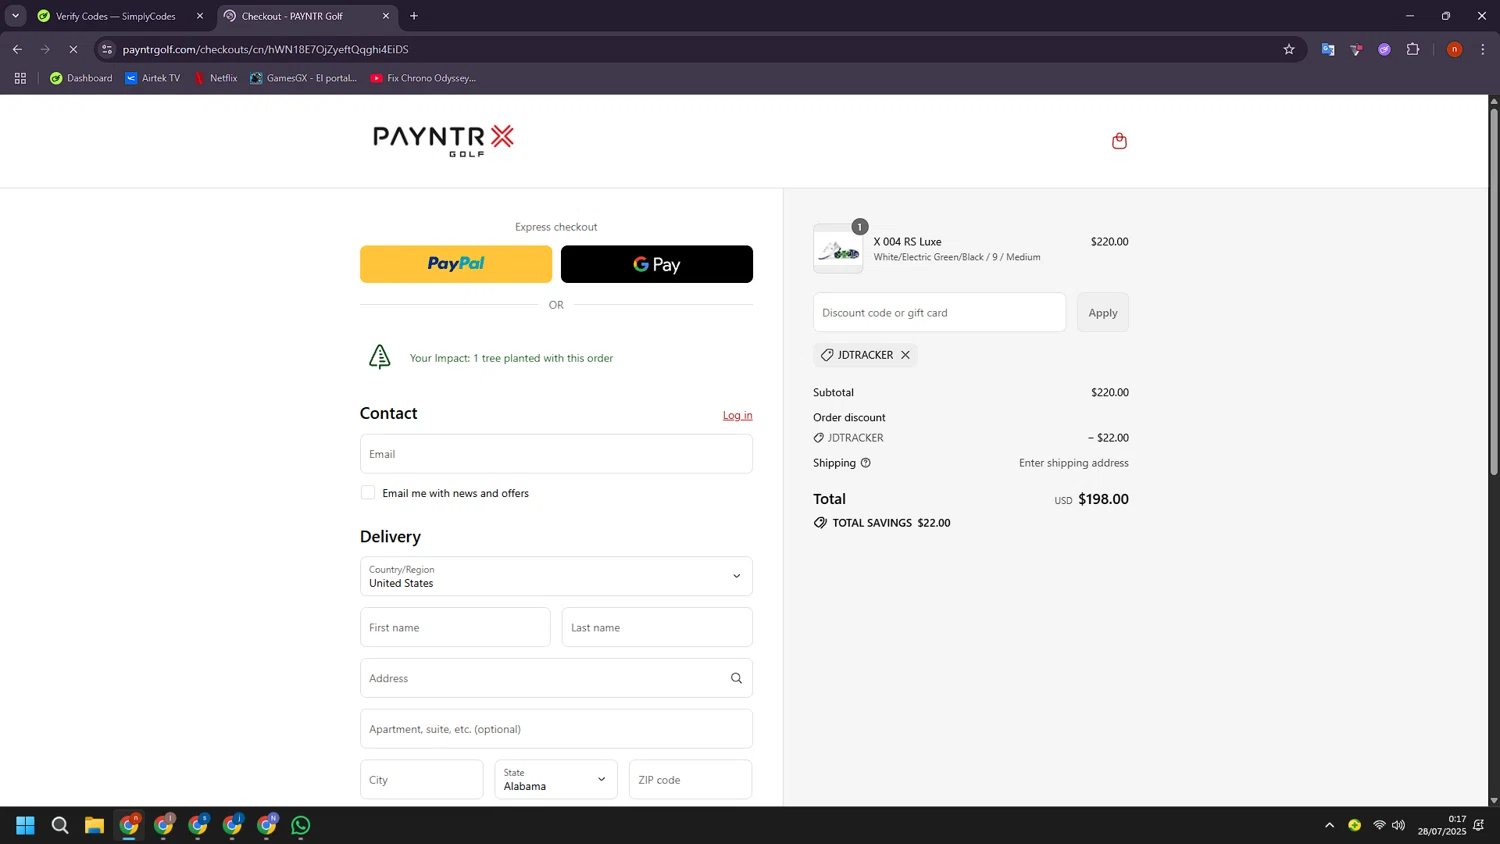The image size is (1500, 844).
Task: Click the Log in link
Action: tap(738, 415)
